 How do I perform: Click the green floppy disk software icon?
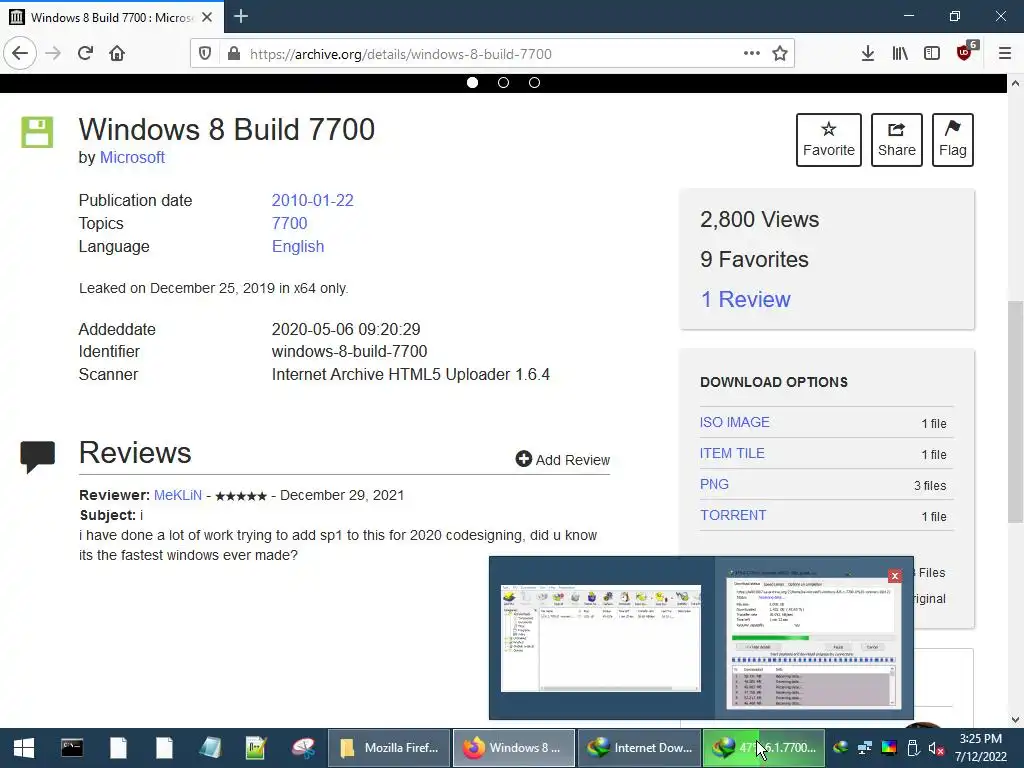click(x=37, y=133)
